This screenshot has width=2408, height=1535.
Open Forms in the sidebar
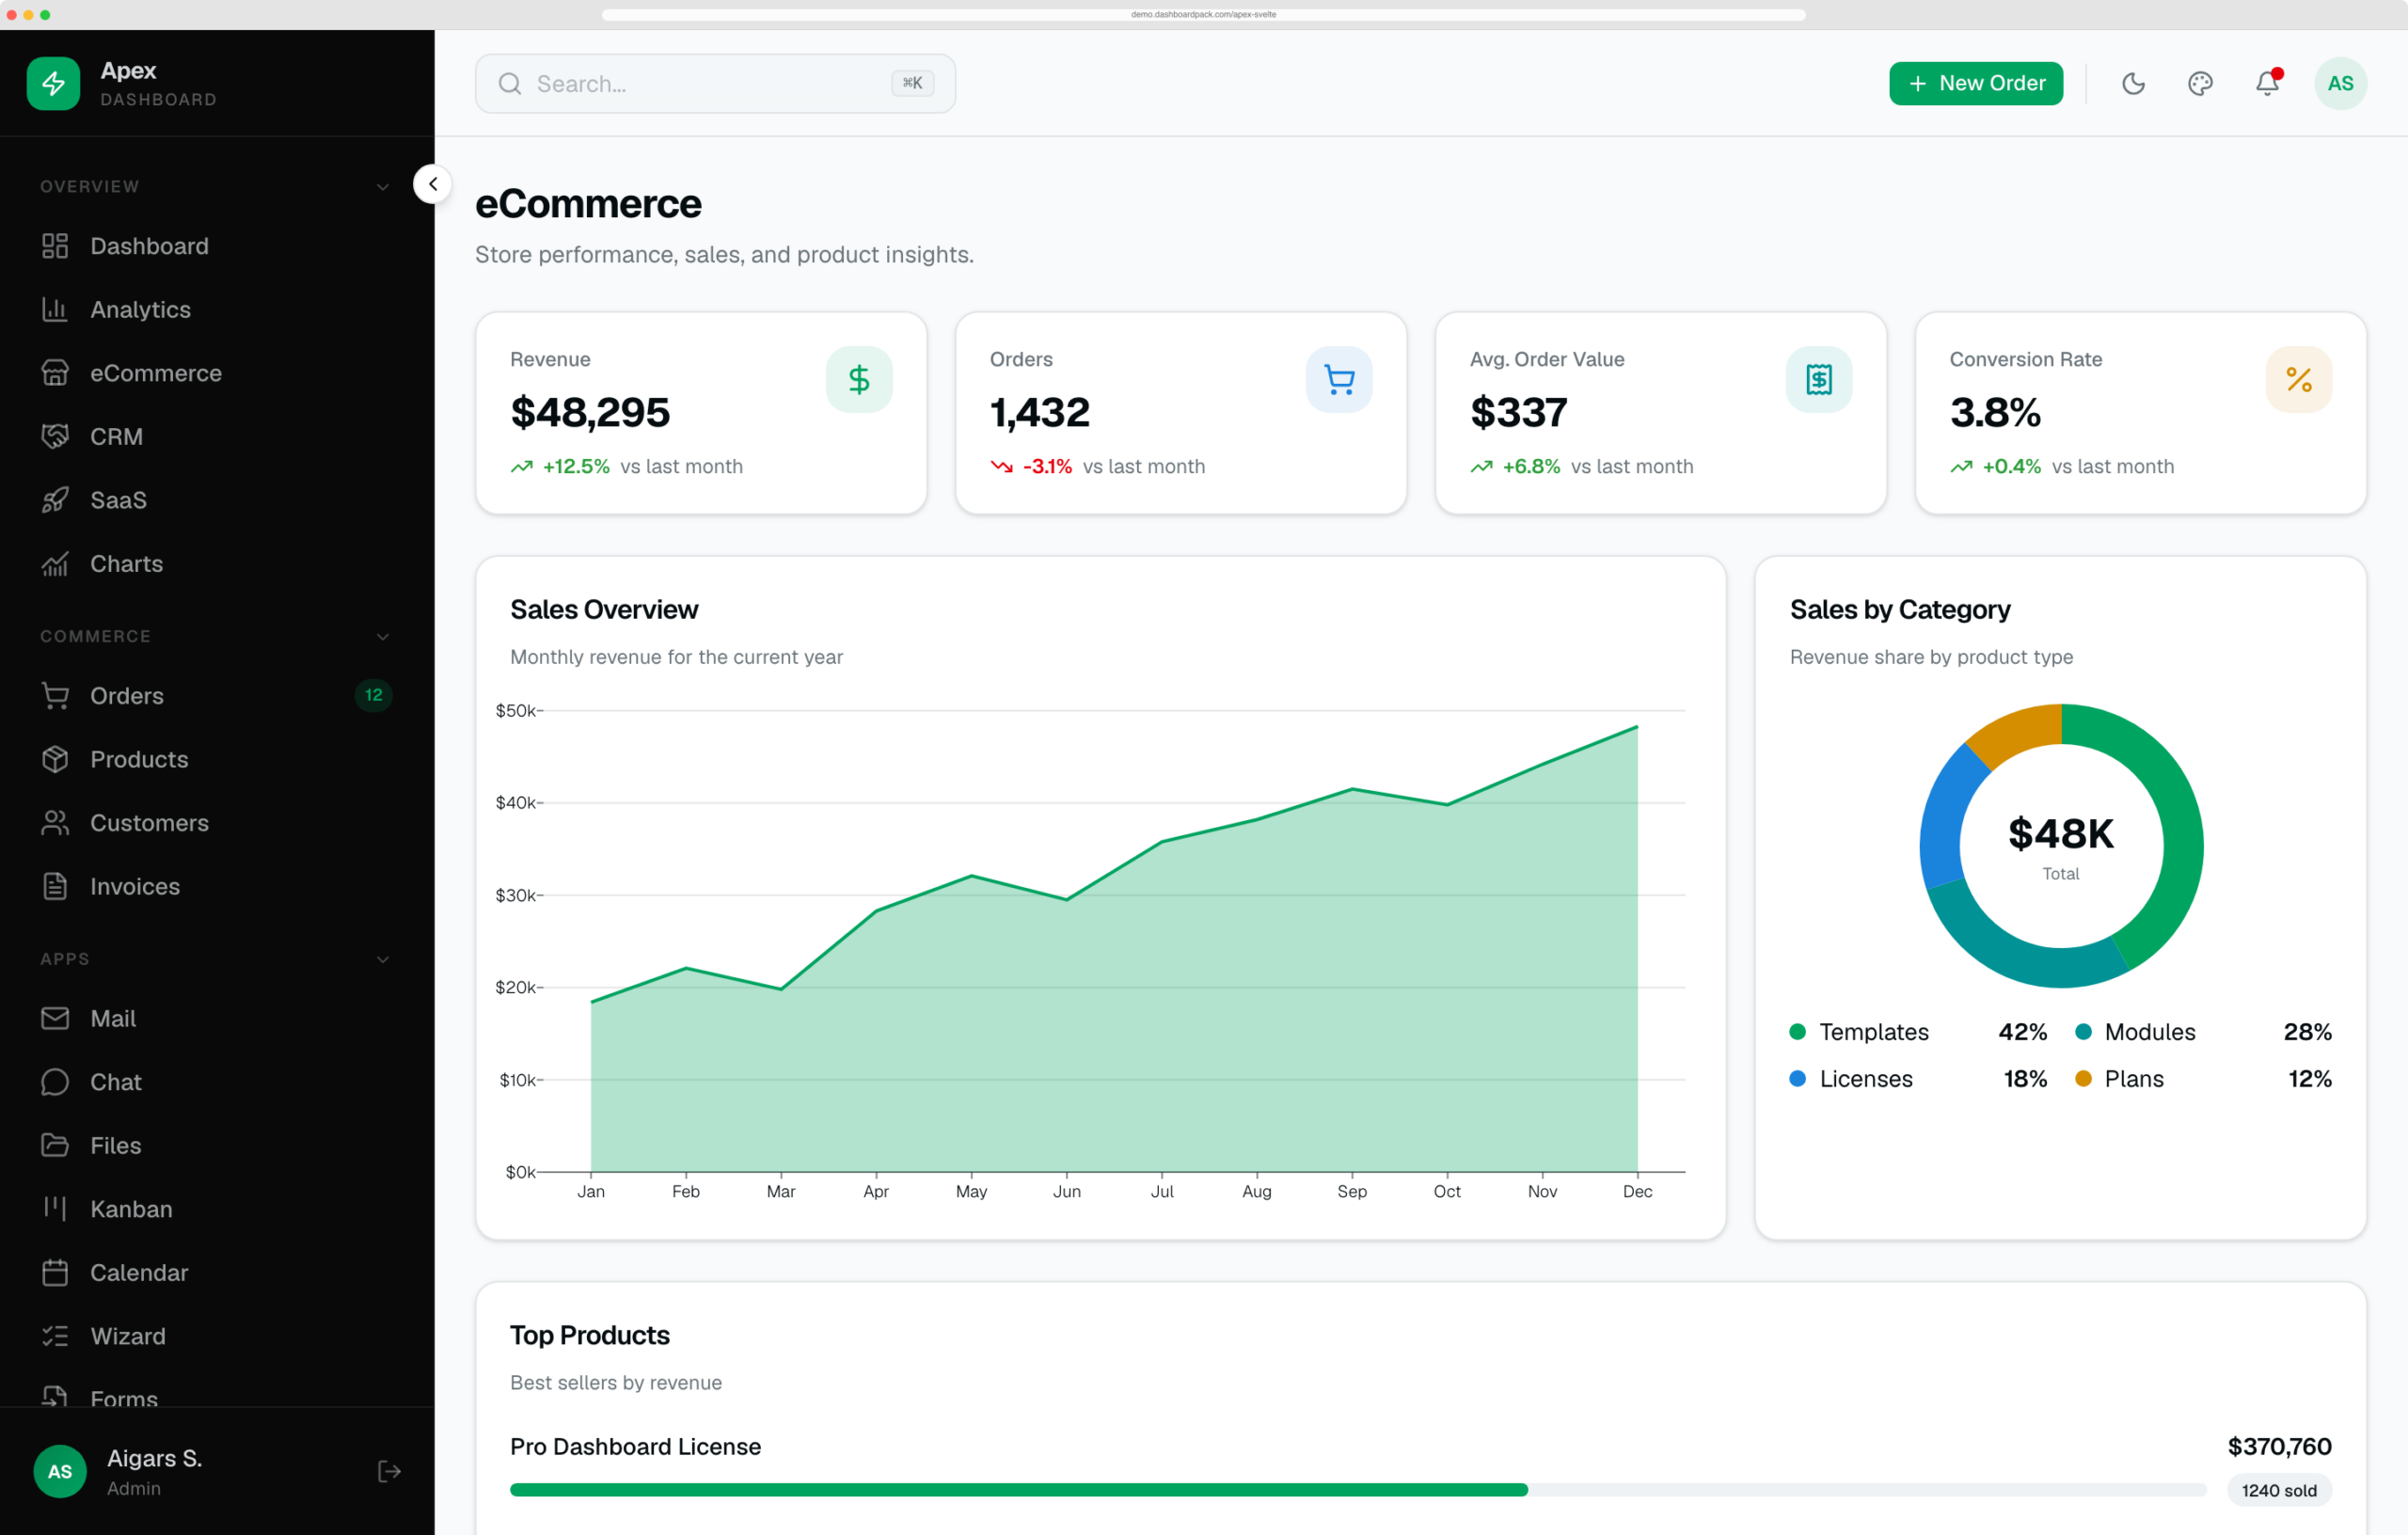[x=216, y=1398]
